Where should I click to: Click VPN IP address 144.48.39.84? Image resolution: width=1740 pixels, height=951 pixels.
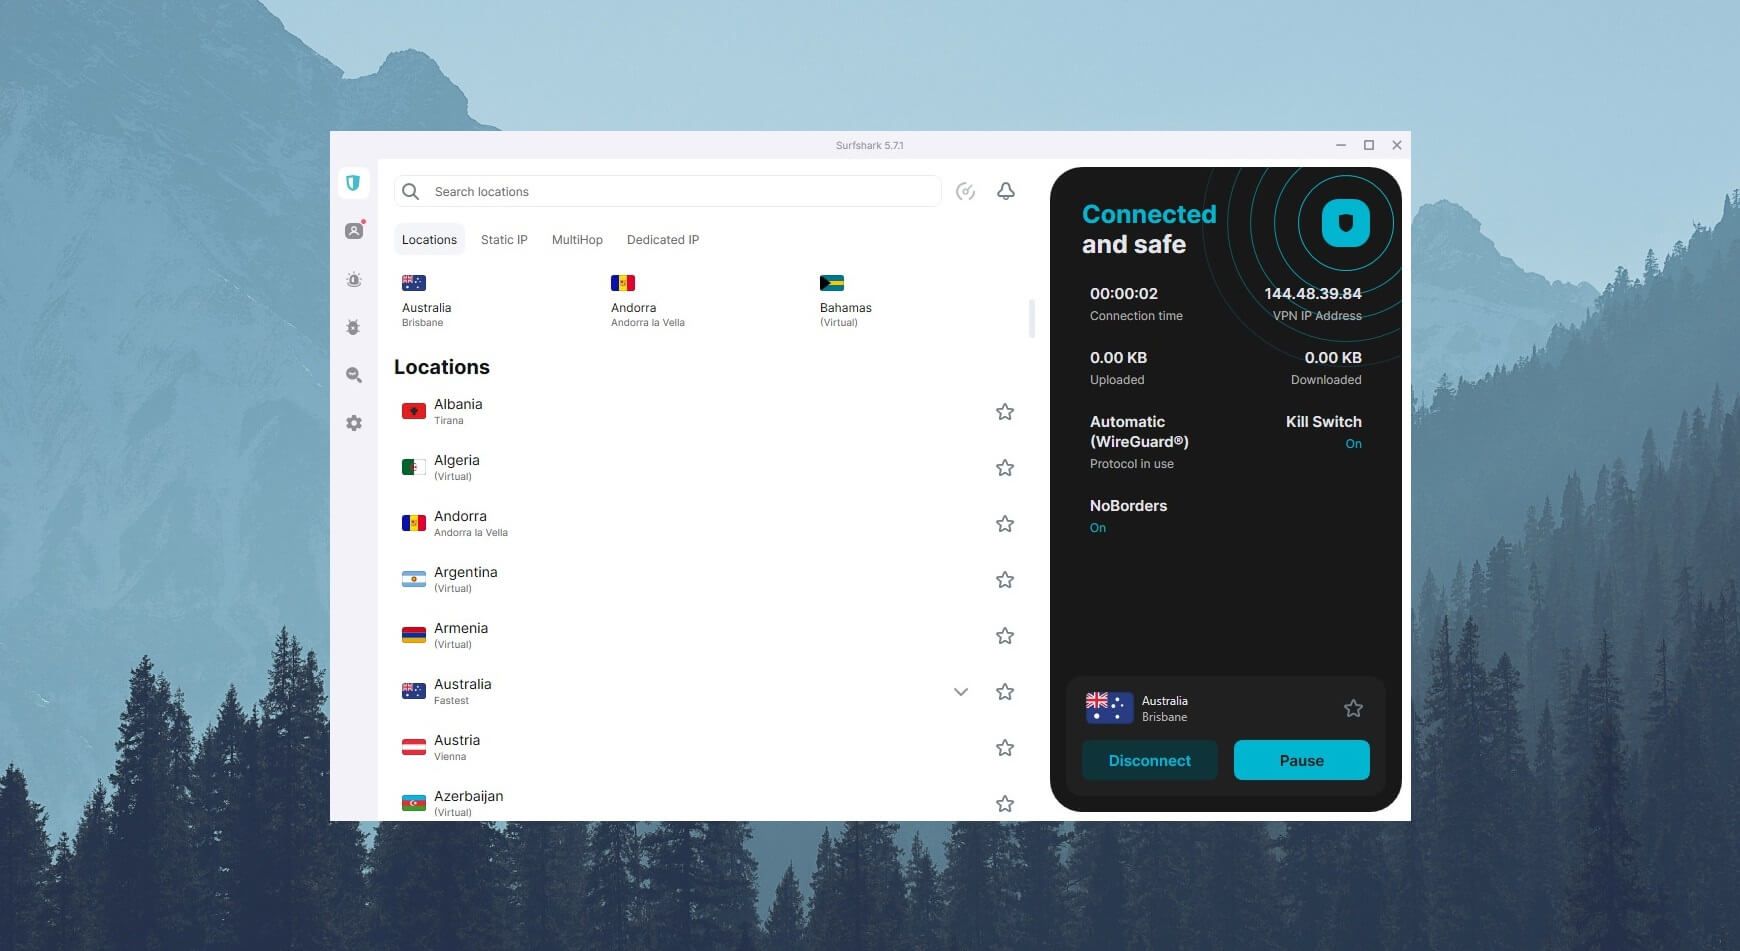pyautogui.click(x=1313, y=294)
